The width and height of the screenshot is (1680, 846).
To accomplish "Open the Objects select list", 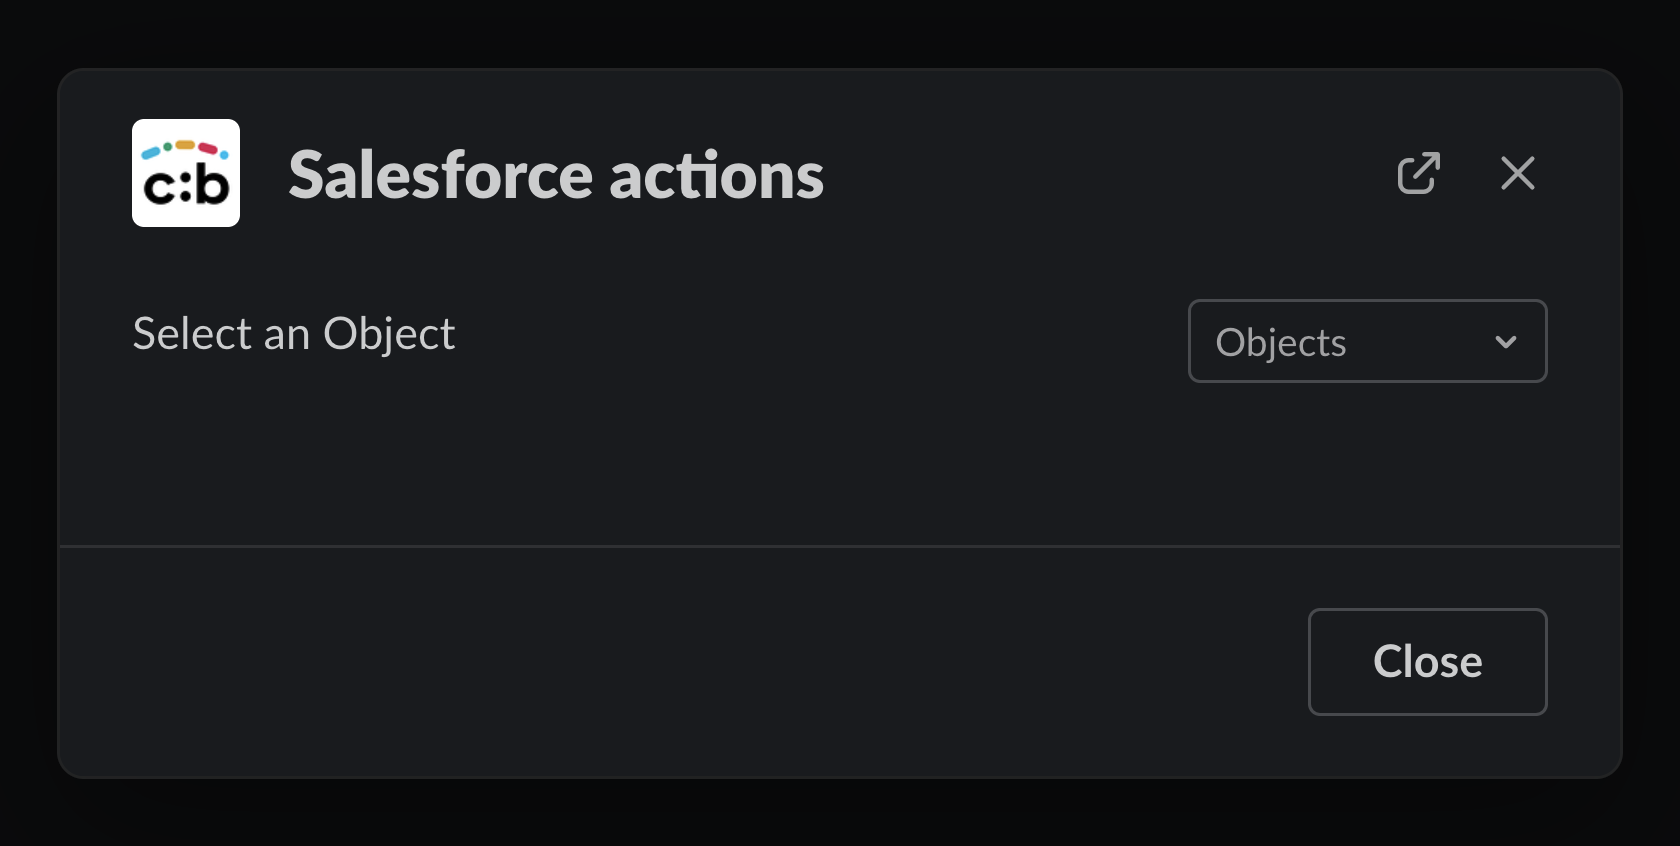I will pyautogui.click(x=1367, y=341).
